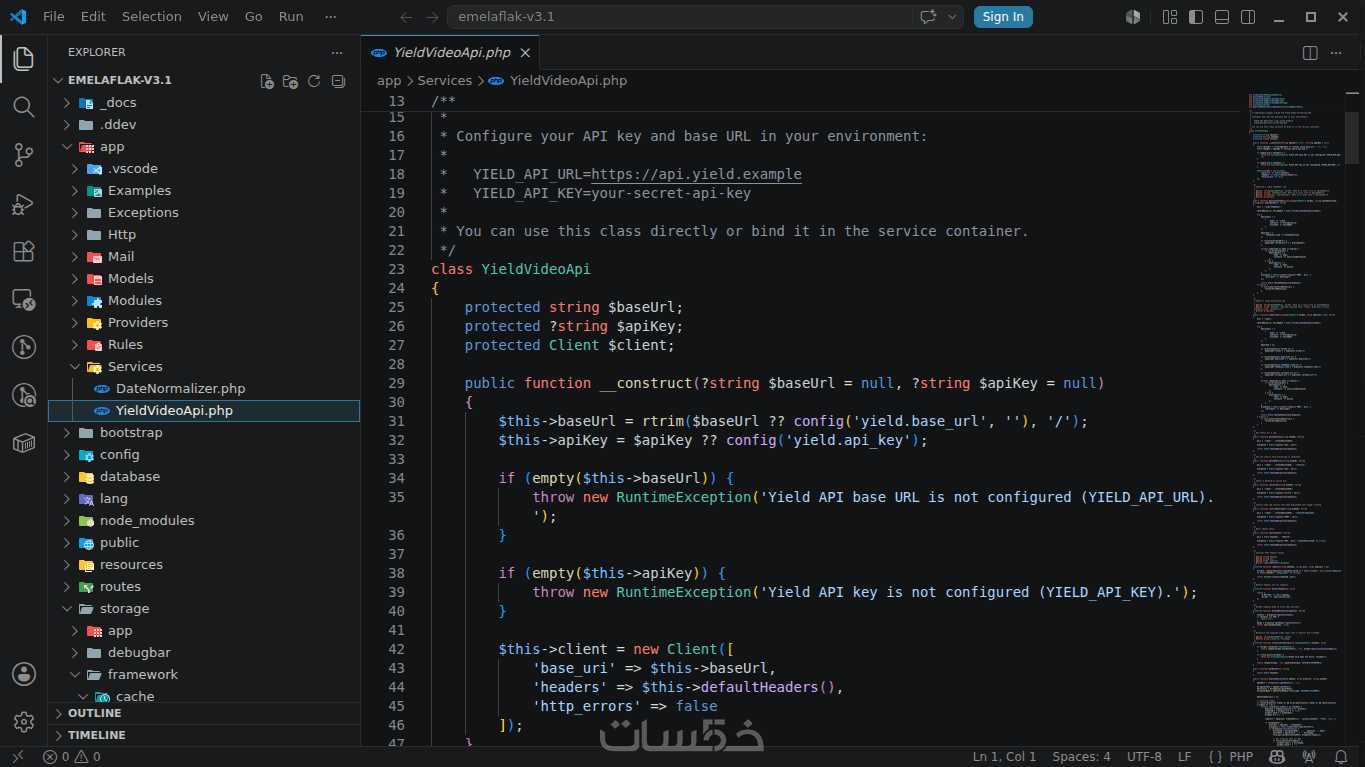Open the Go menu
Viewport: 1365px width, 767px height.
point(254,16)
